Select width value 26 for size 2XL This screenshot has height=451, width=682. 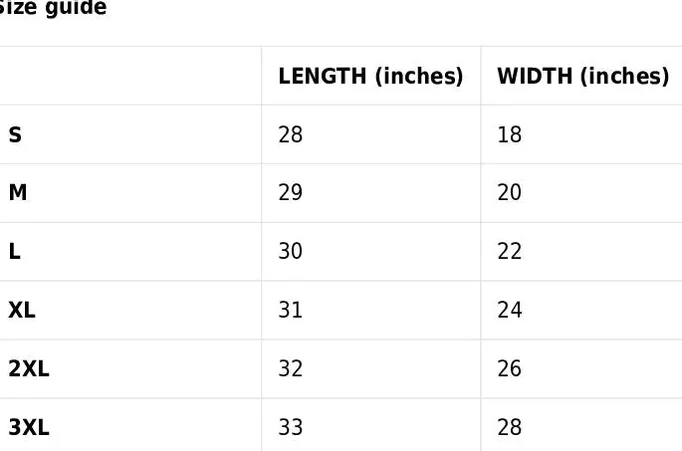click(x=509, y=368)
